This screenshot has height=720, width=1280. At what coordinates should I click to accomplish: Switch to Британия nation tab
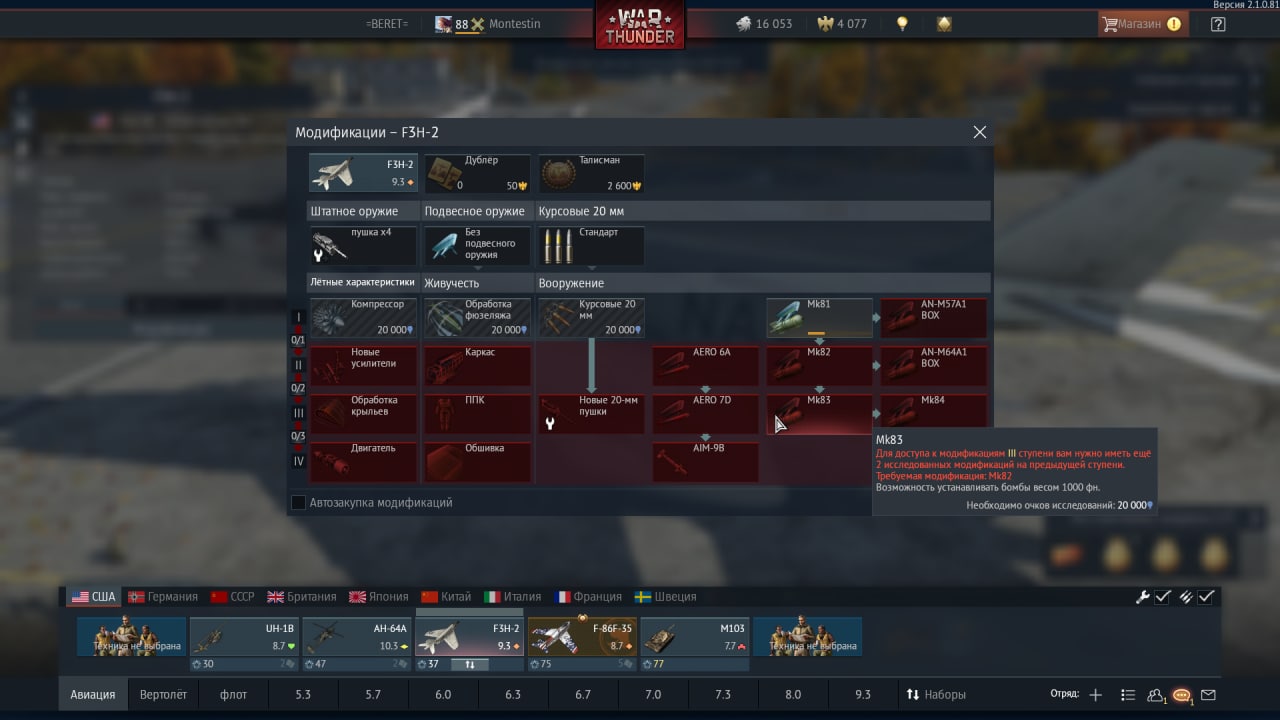tap(301, 597)
